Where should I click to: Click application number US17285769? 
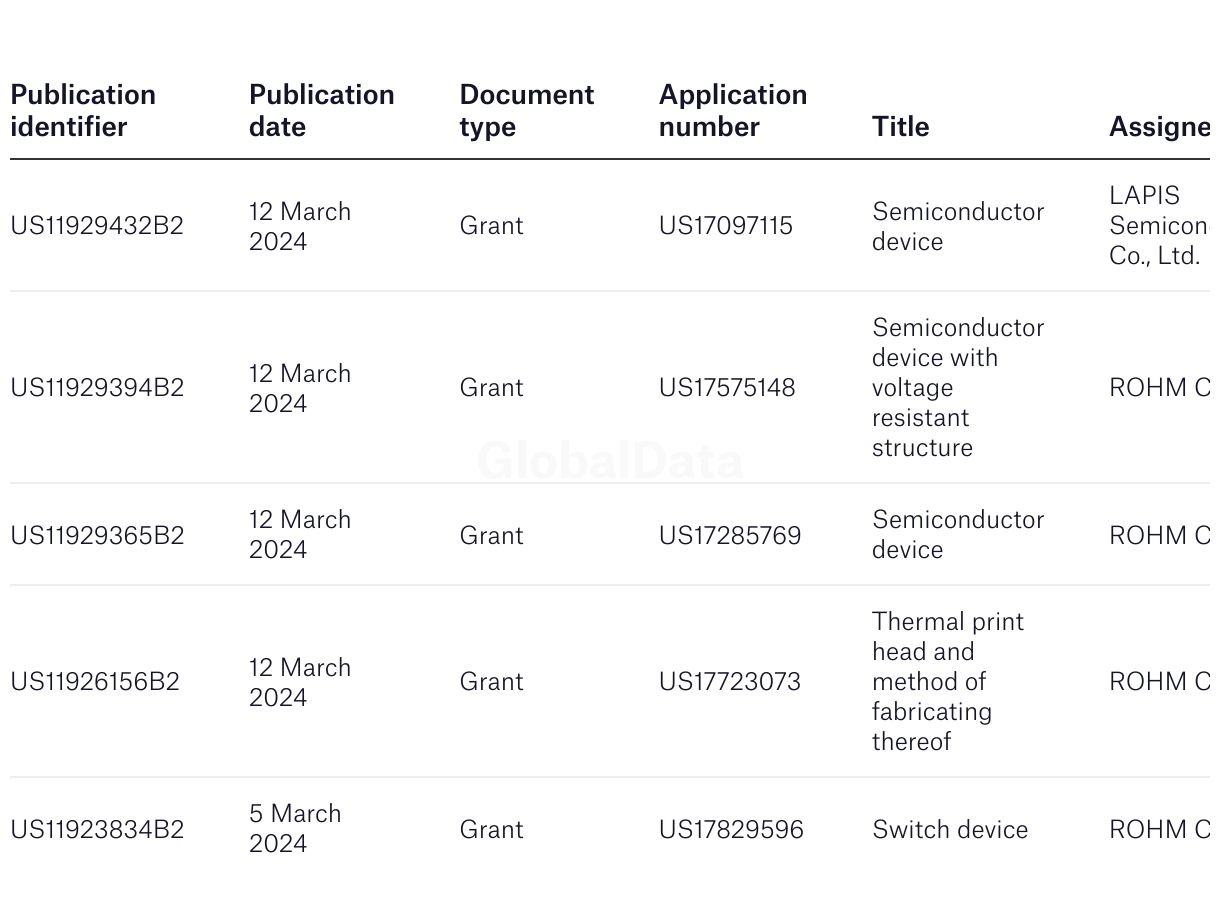(730, 536)
